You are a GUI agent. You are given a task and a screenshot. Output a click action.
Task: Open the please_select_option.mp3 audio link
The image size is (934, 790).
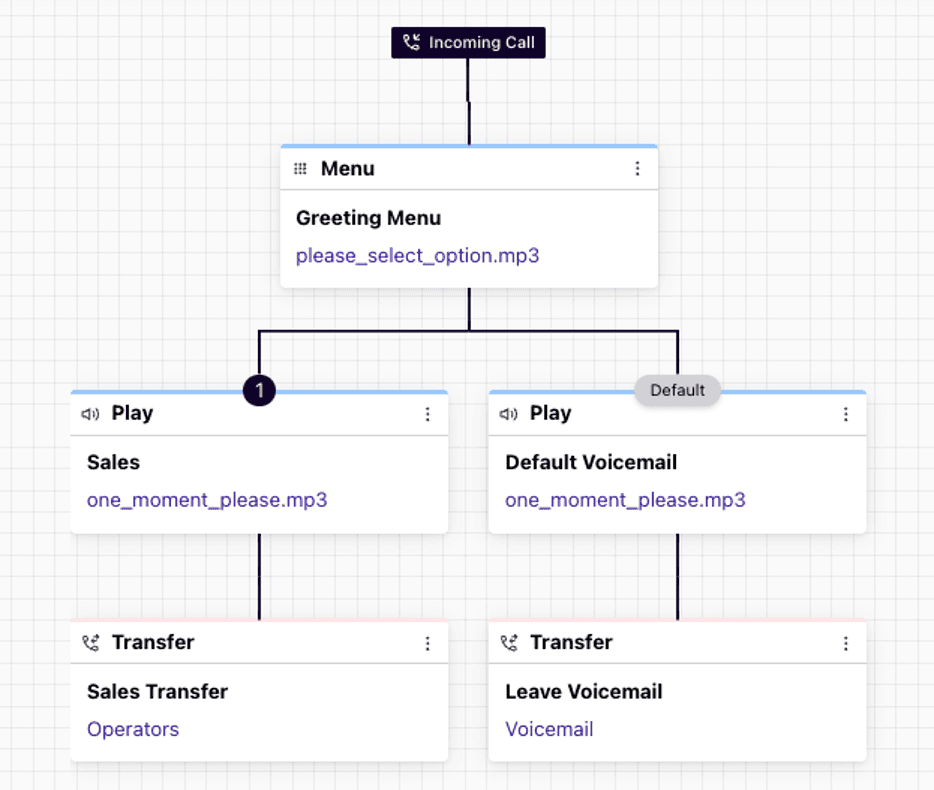[417, 256]
